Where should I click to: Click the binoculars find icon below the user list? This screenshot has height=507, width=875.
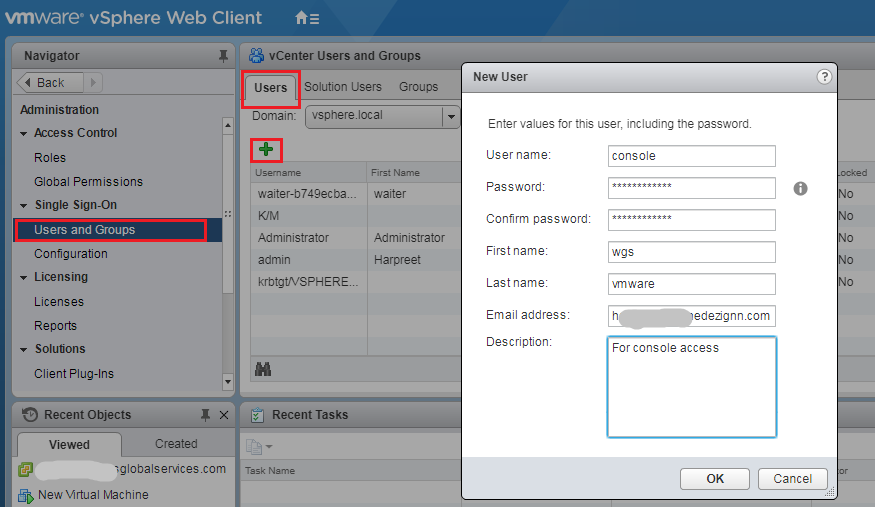[x=264, y=369]
